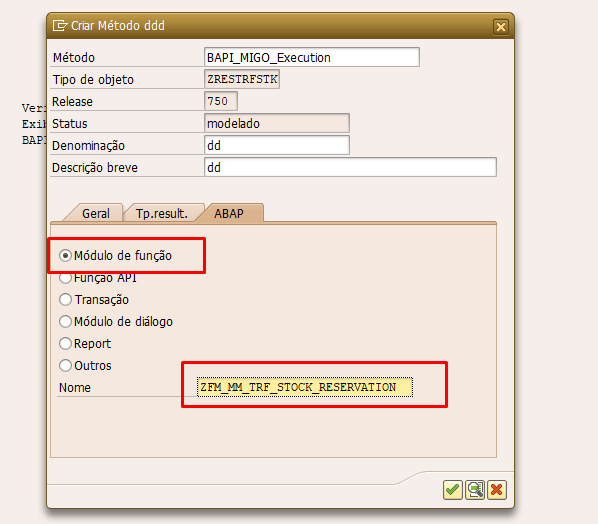
Task: Confirm with the green checkmark icon
Action: (453, 490)
